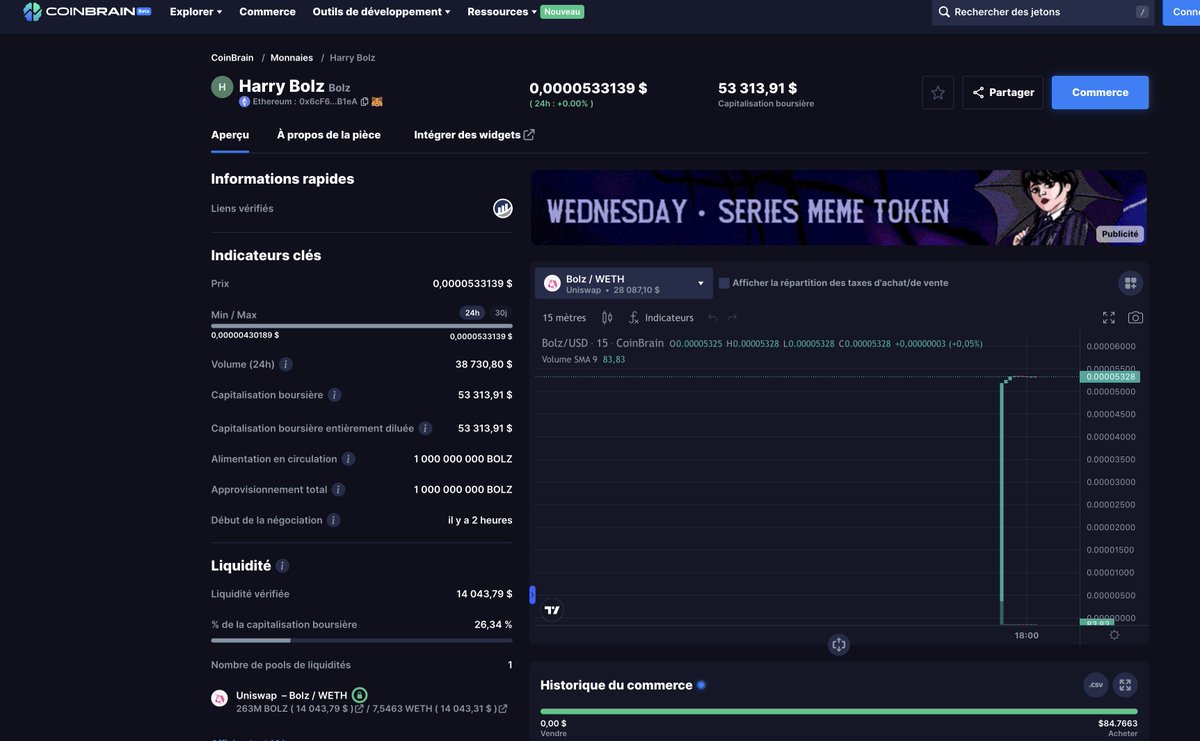Click the 18:00 time axis label
Screen dimensions: 1200x741
tap(1026, 636)
